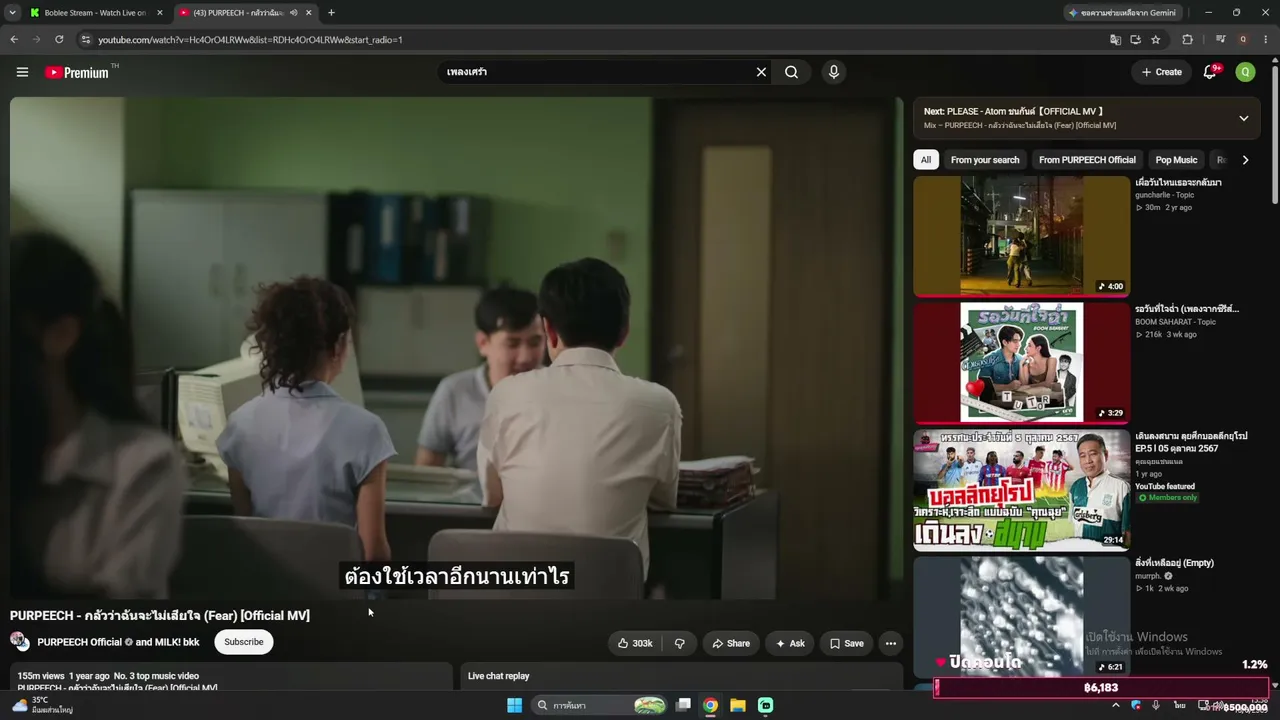Image resolution: width=1280 pixels, height=720 pixels.
Task: Open the Windows Start menu
Action: tap(514, 705)
